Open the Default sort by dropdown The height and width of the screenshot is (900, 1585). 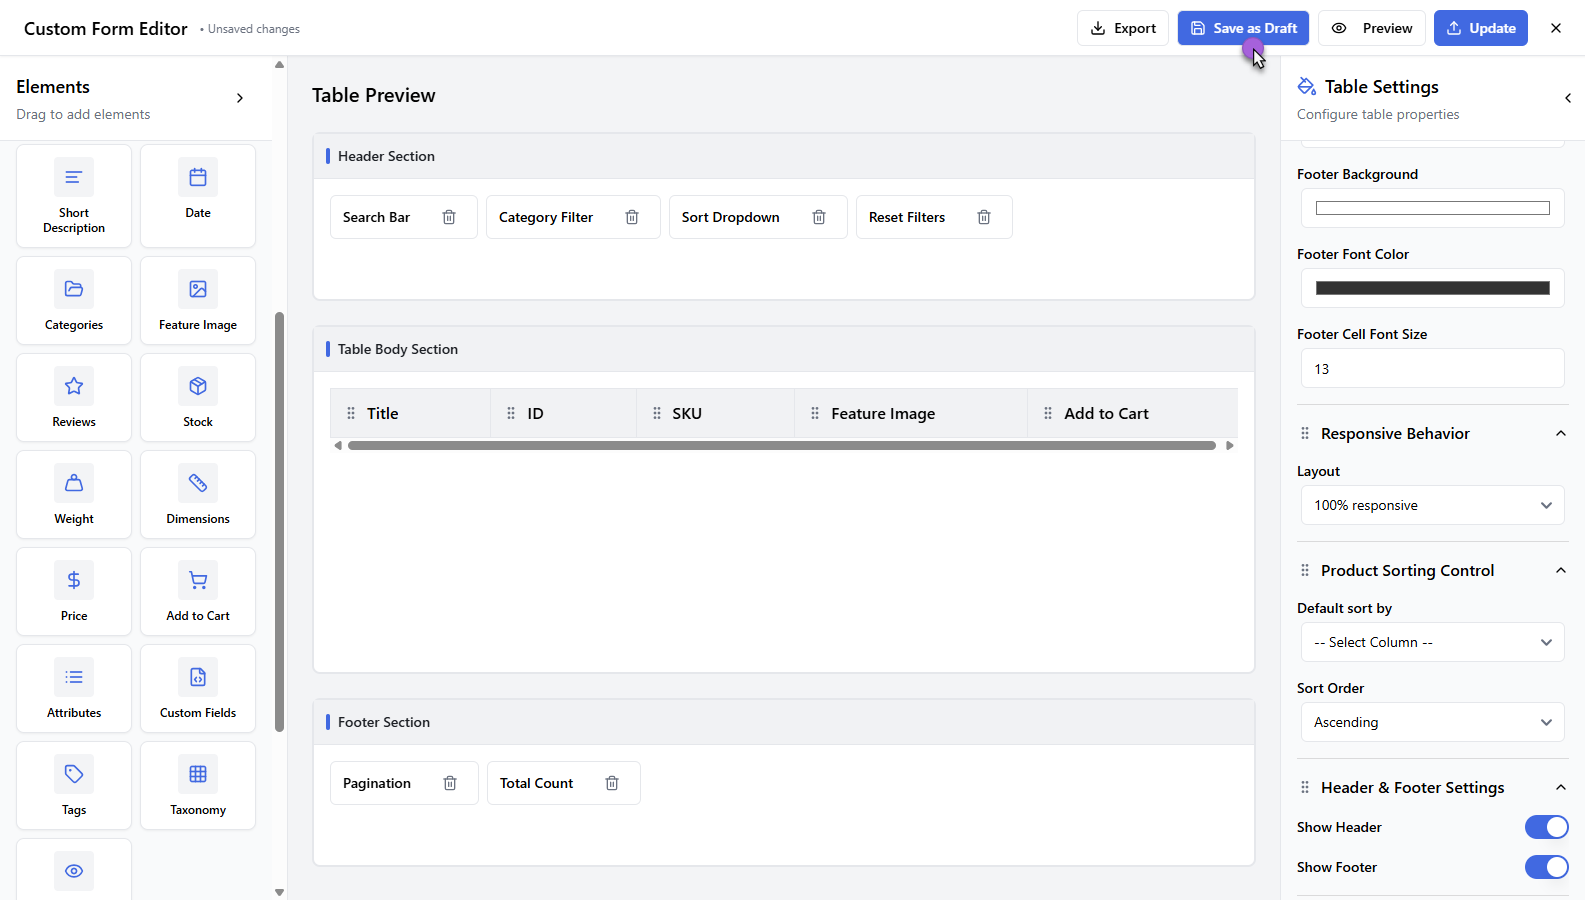[x=1433, y=642]
